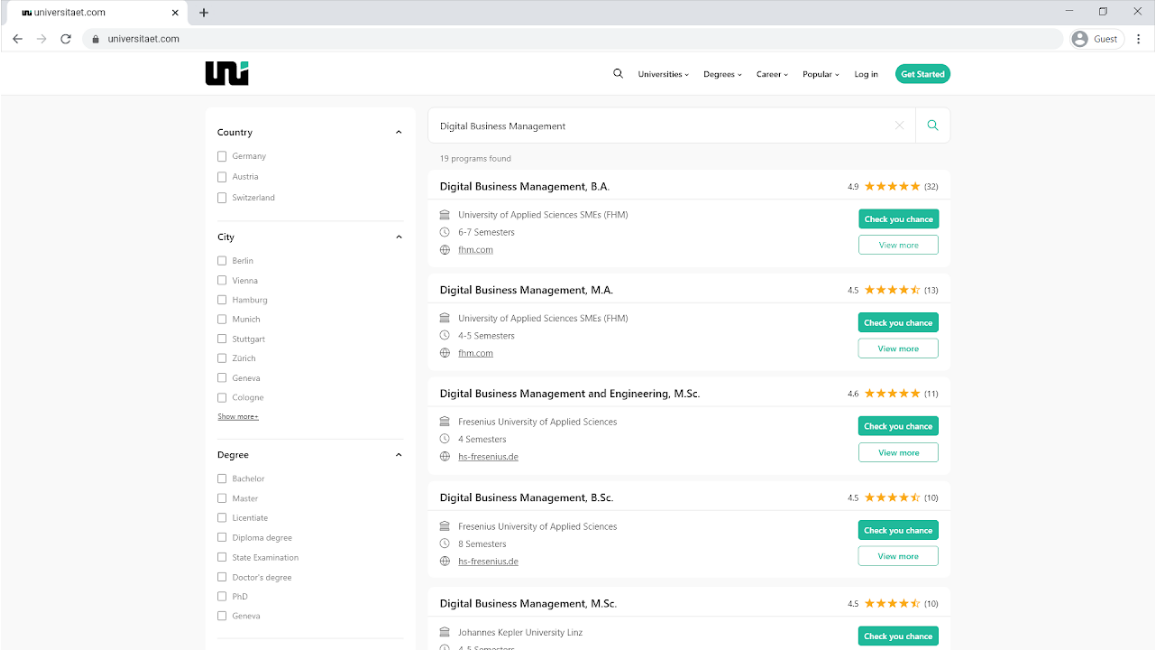The height and width of the screenshot is (650, 1156).
Task: Select Berlin city checkbox
Action: [x=222, y=261]
